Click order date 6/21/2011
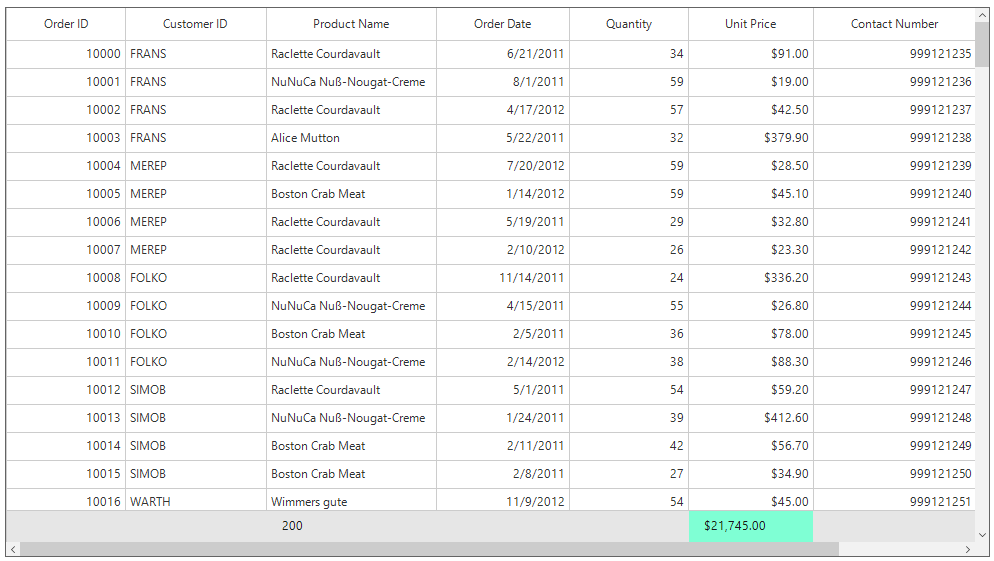The width and height of the screenshot is (994, 561). pyautogui.click(x=503, y=55)
